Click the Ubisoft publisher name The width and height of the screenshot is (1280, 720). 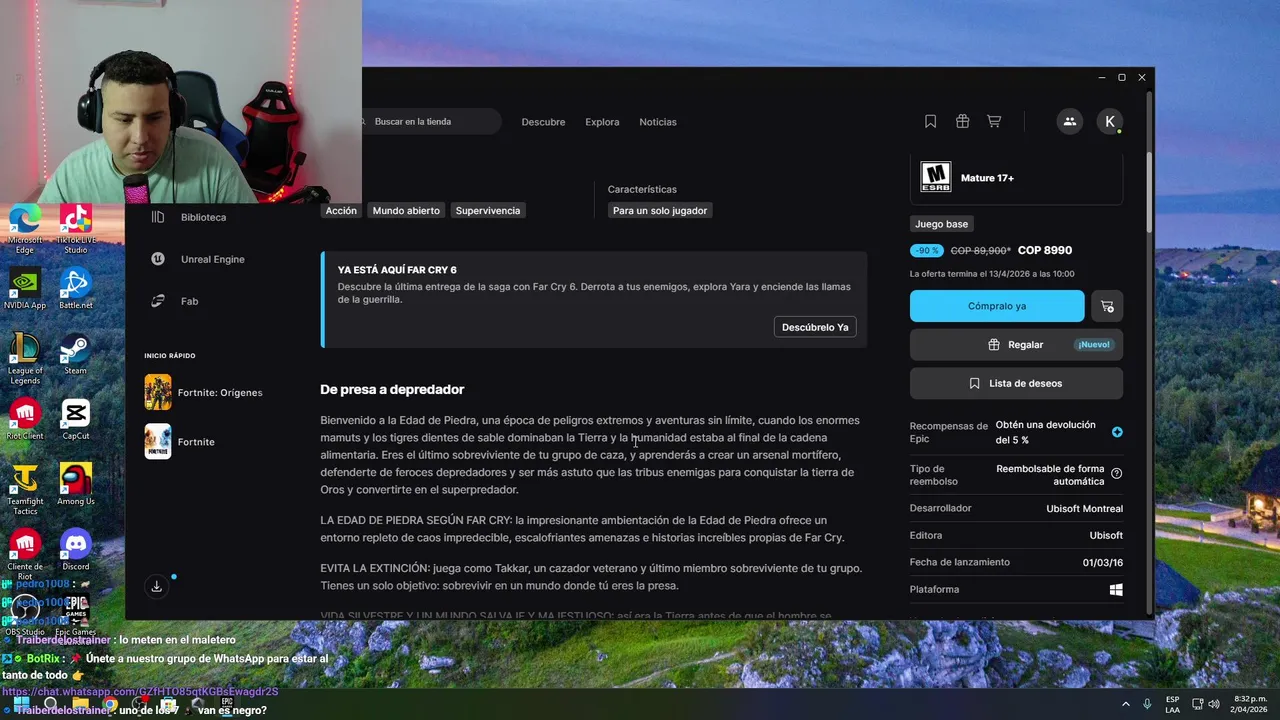click(1106, 535)
